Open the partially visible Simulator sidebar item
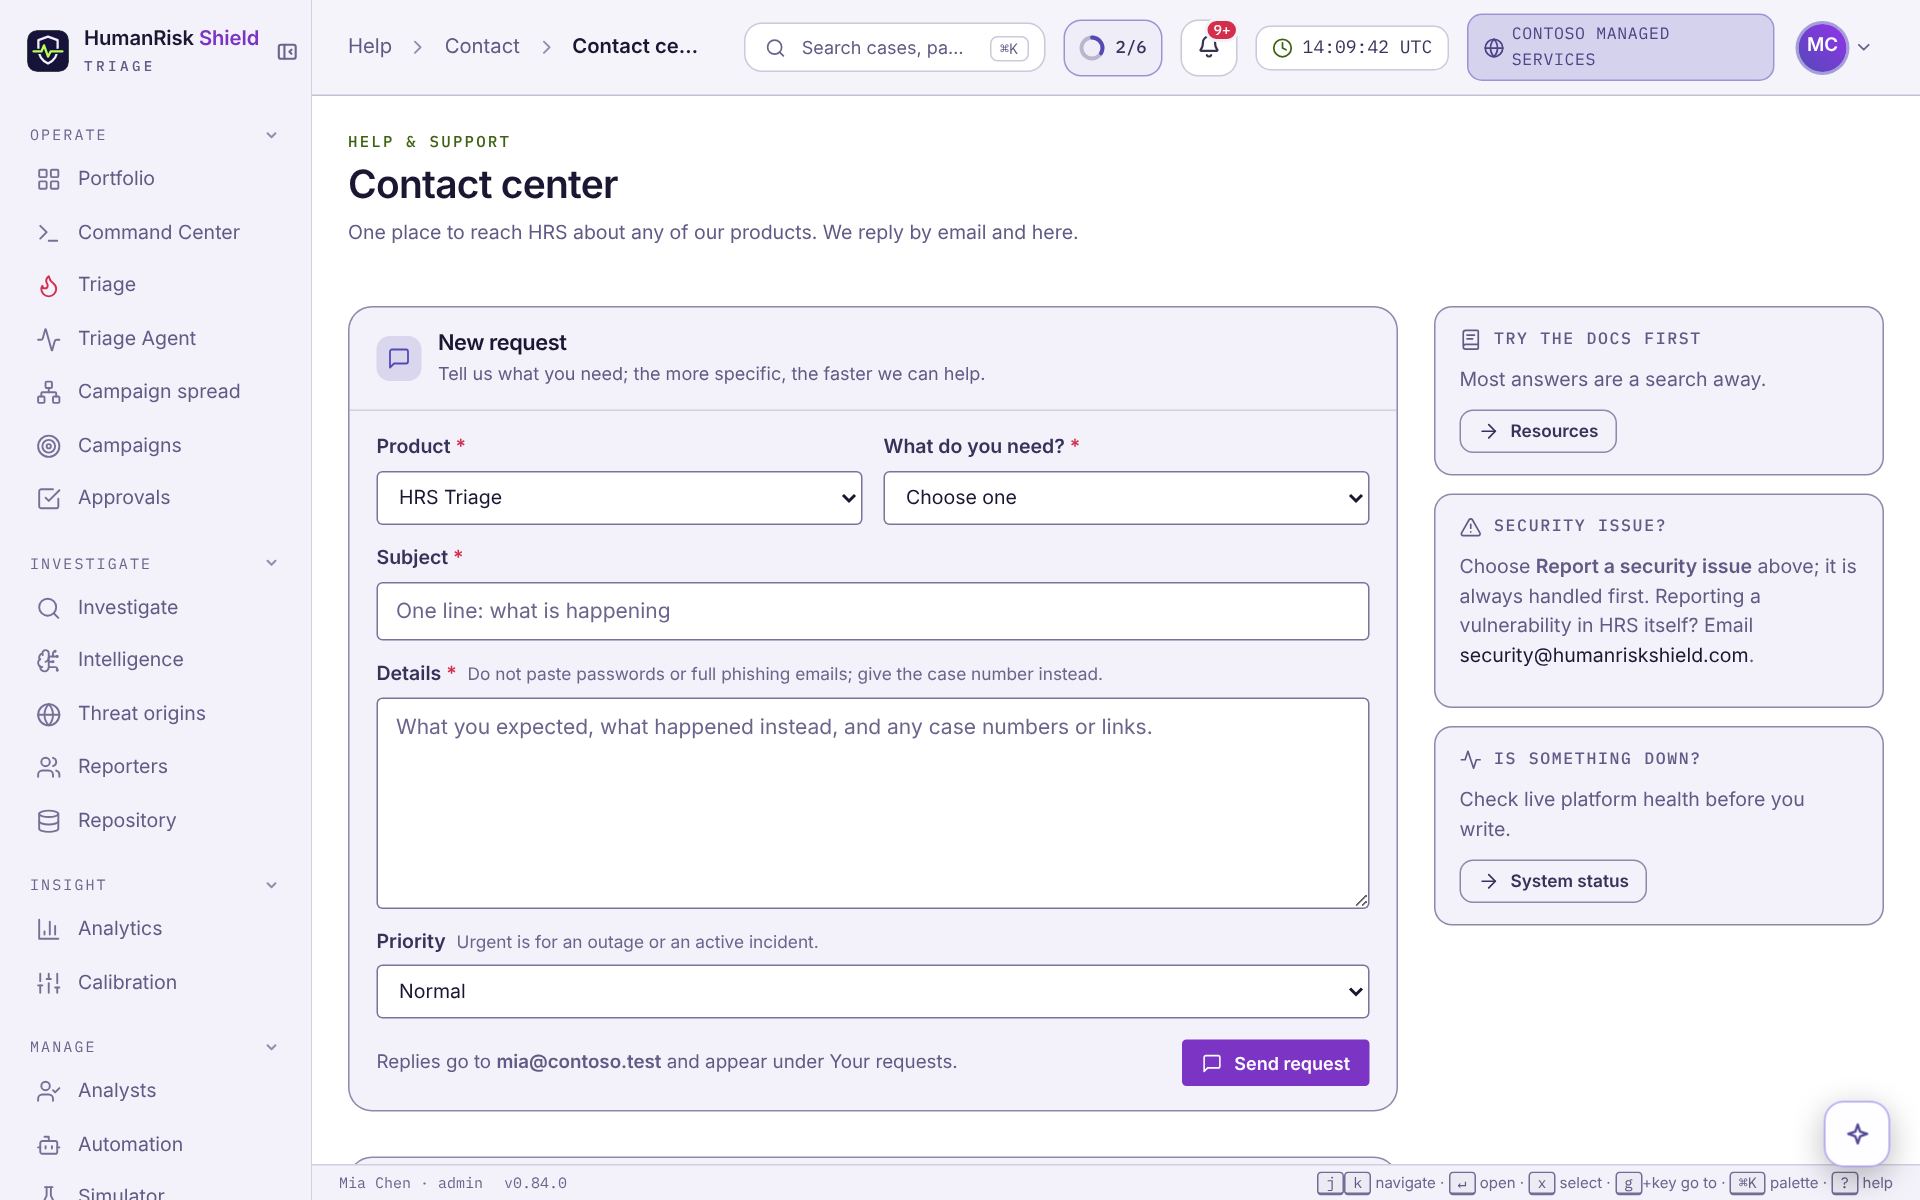This screenshot has height=1200, width=1920. click(x=155, y=1190)
